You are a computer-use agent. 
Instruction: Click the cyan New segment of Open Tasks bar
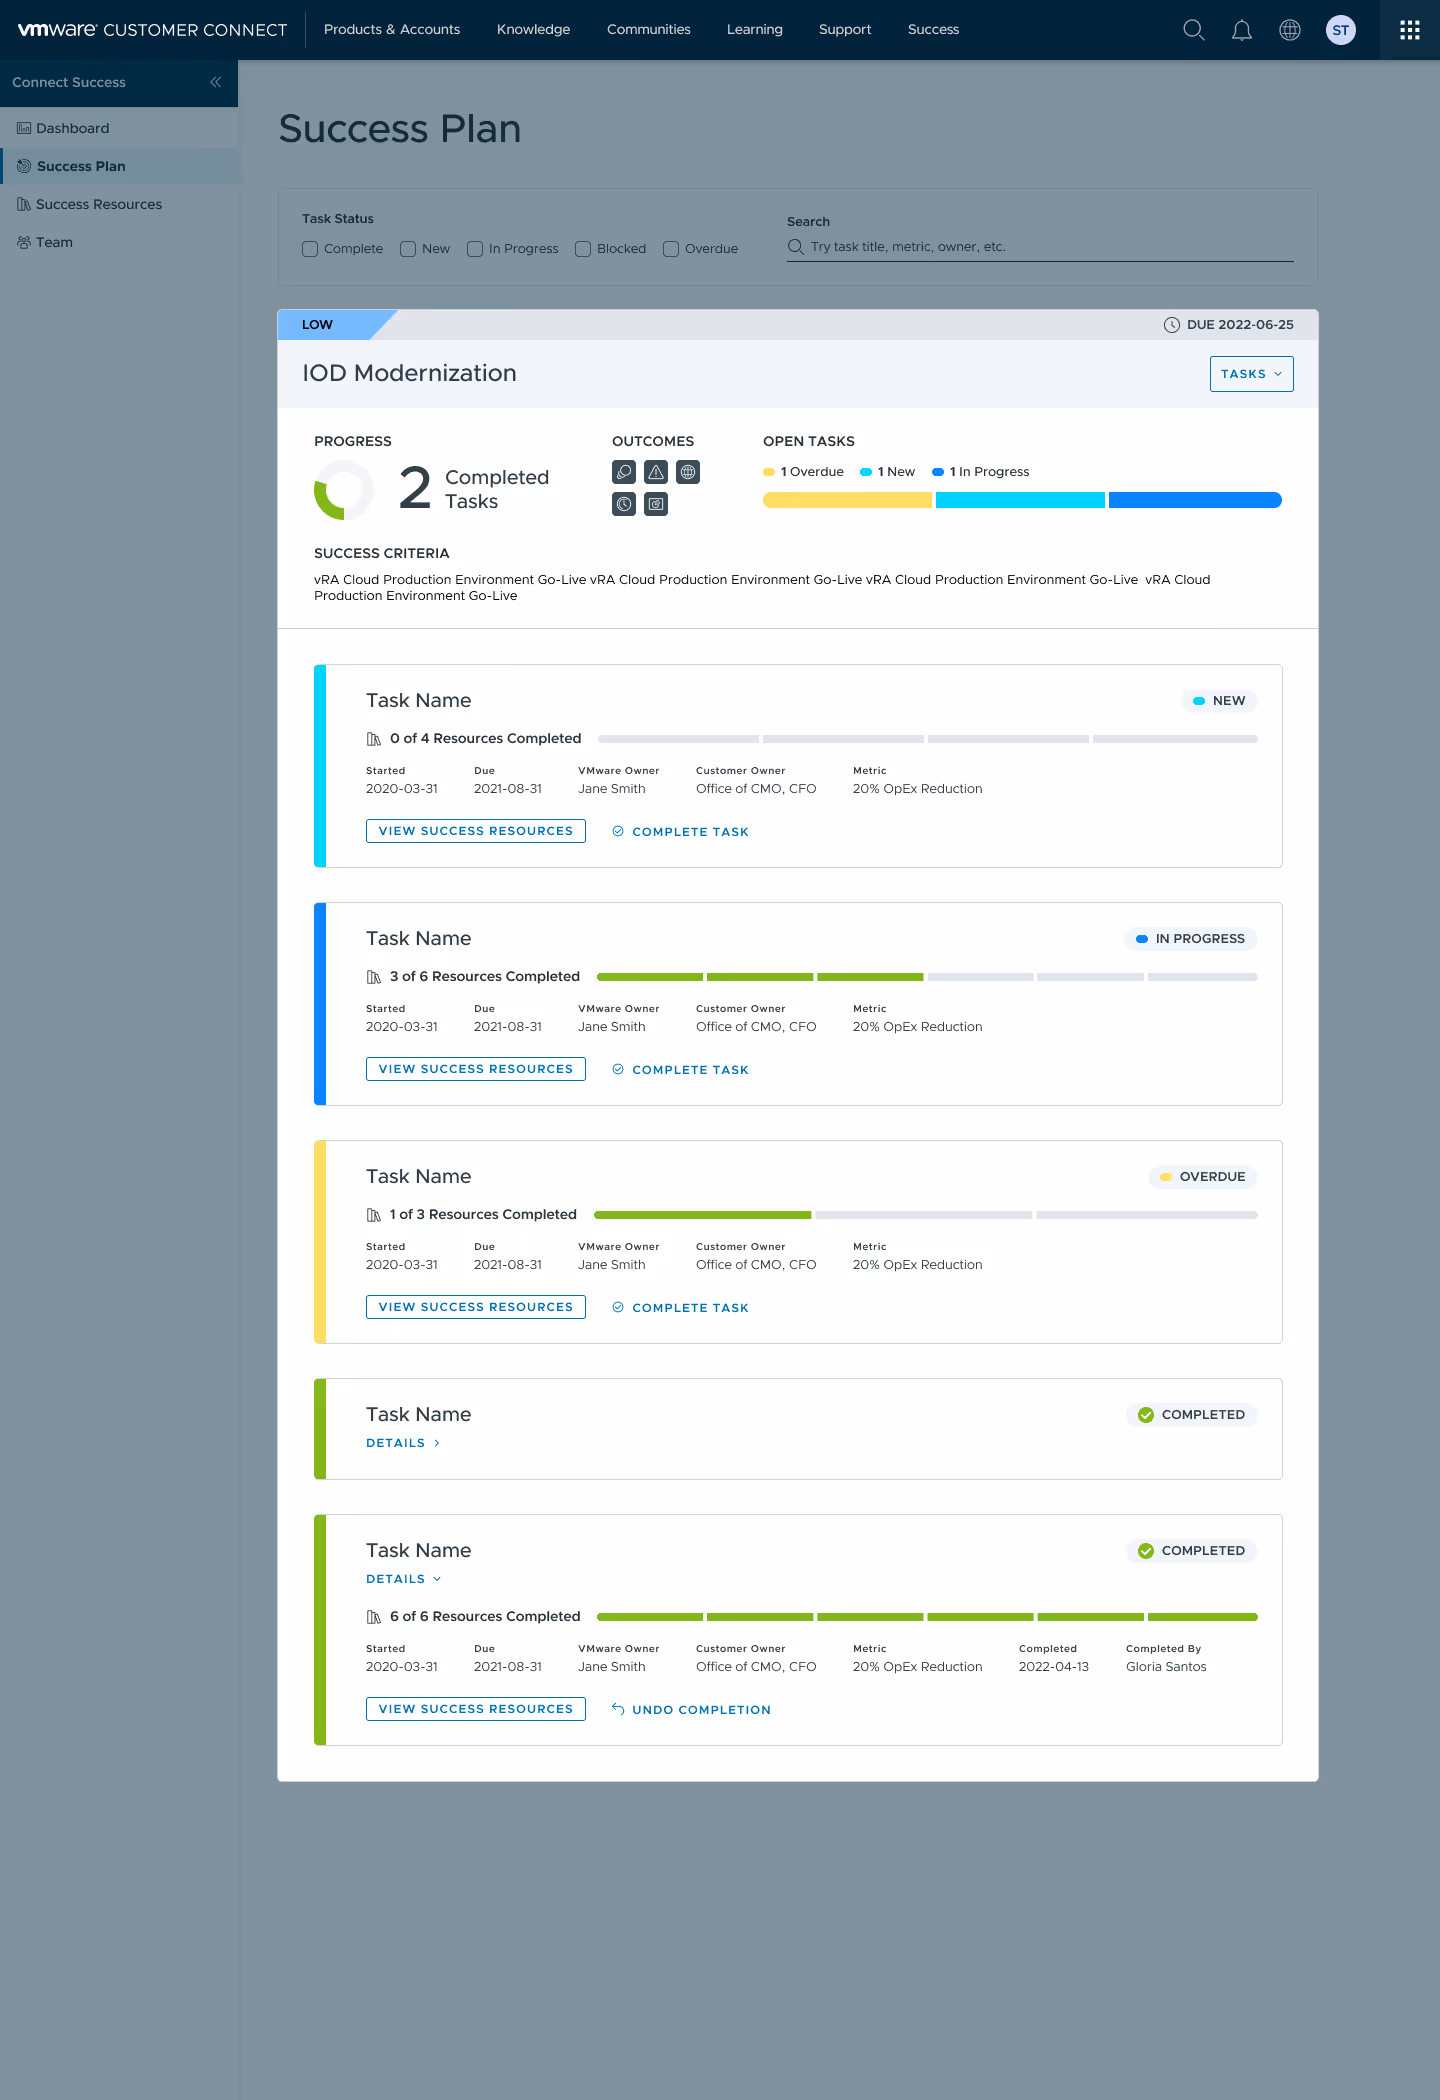[x=1020, y=500]
